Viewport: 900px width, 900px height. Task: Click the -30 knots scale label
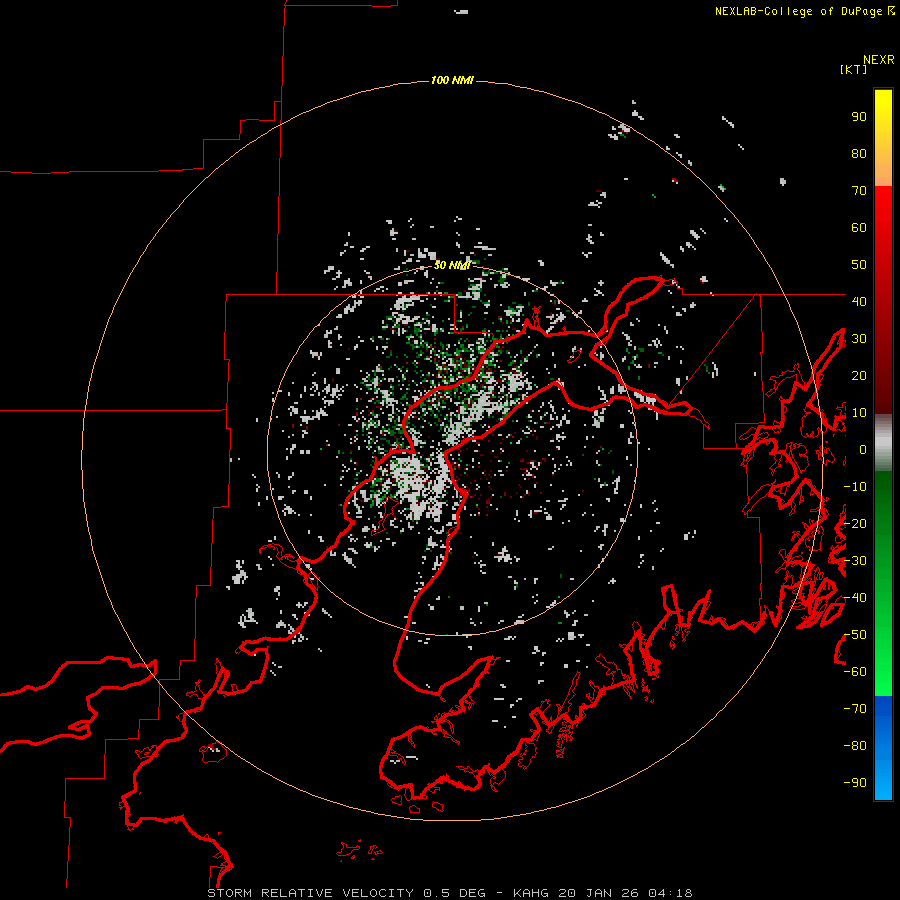[x=855, y=561]
